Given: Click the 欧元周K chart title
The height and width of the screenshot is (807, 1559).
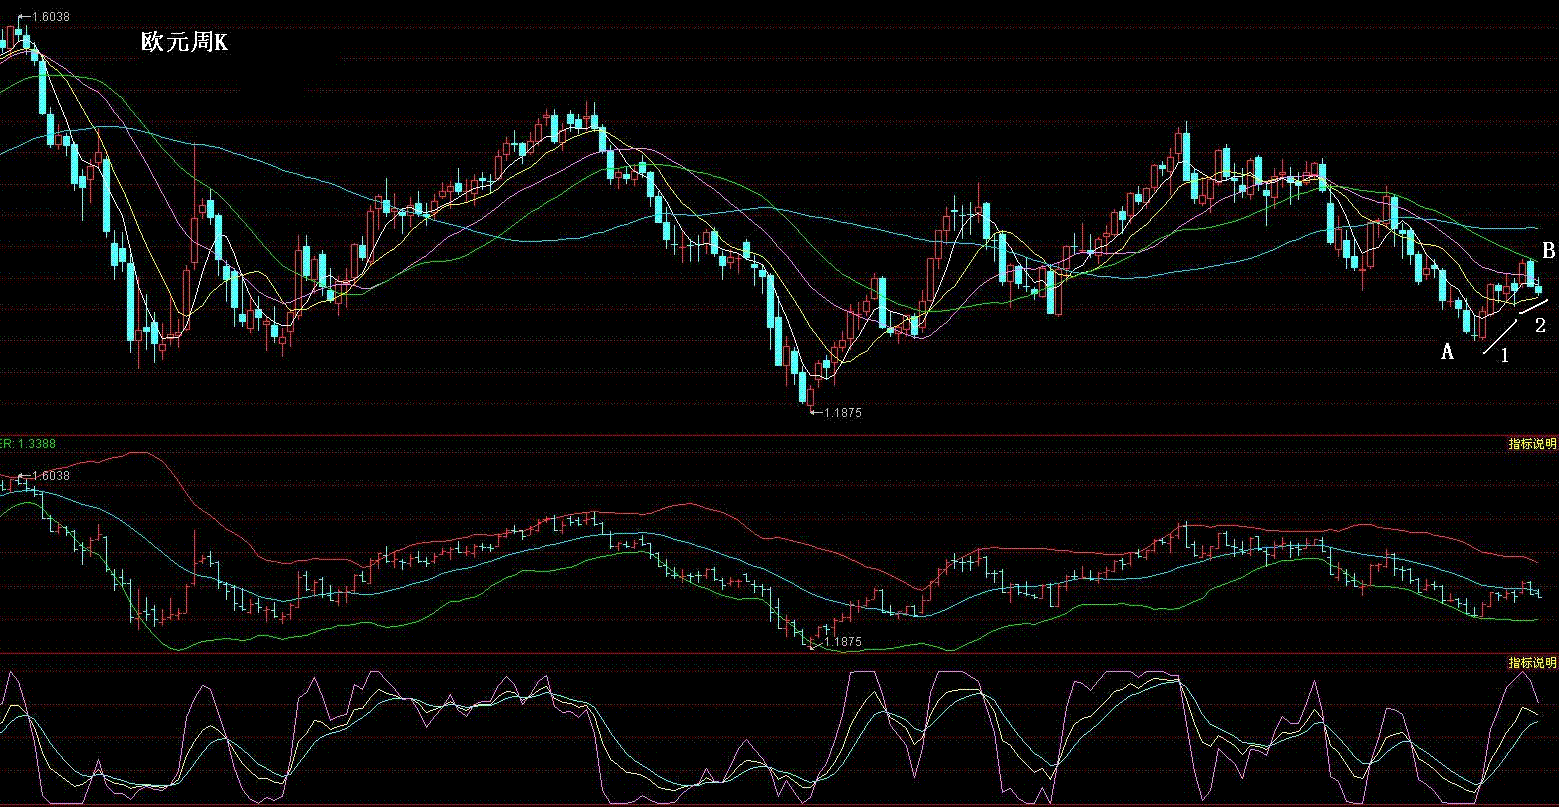Looking at the screenshot, I should (184, 43).
